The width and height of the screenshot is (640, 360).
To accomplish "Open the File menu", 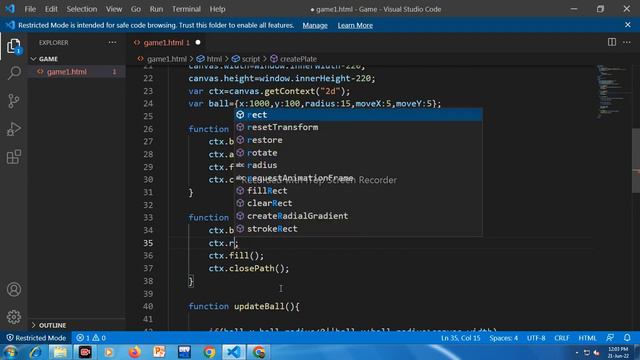I will tap(30, 9).
